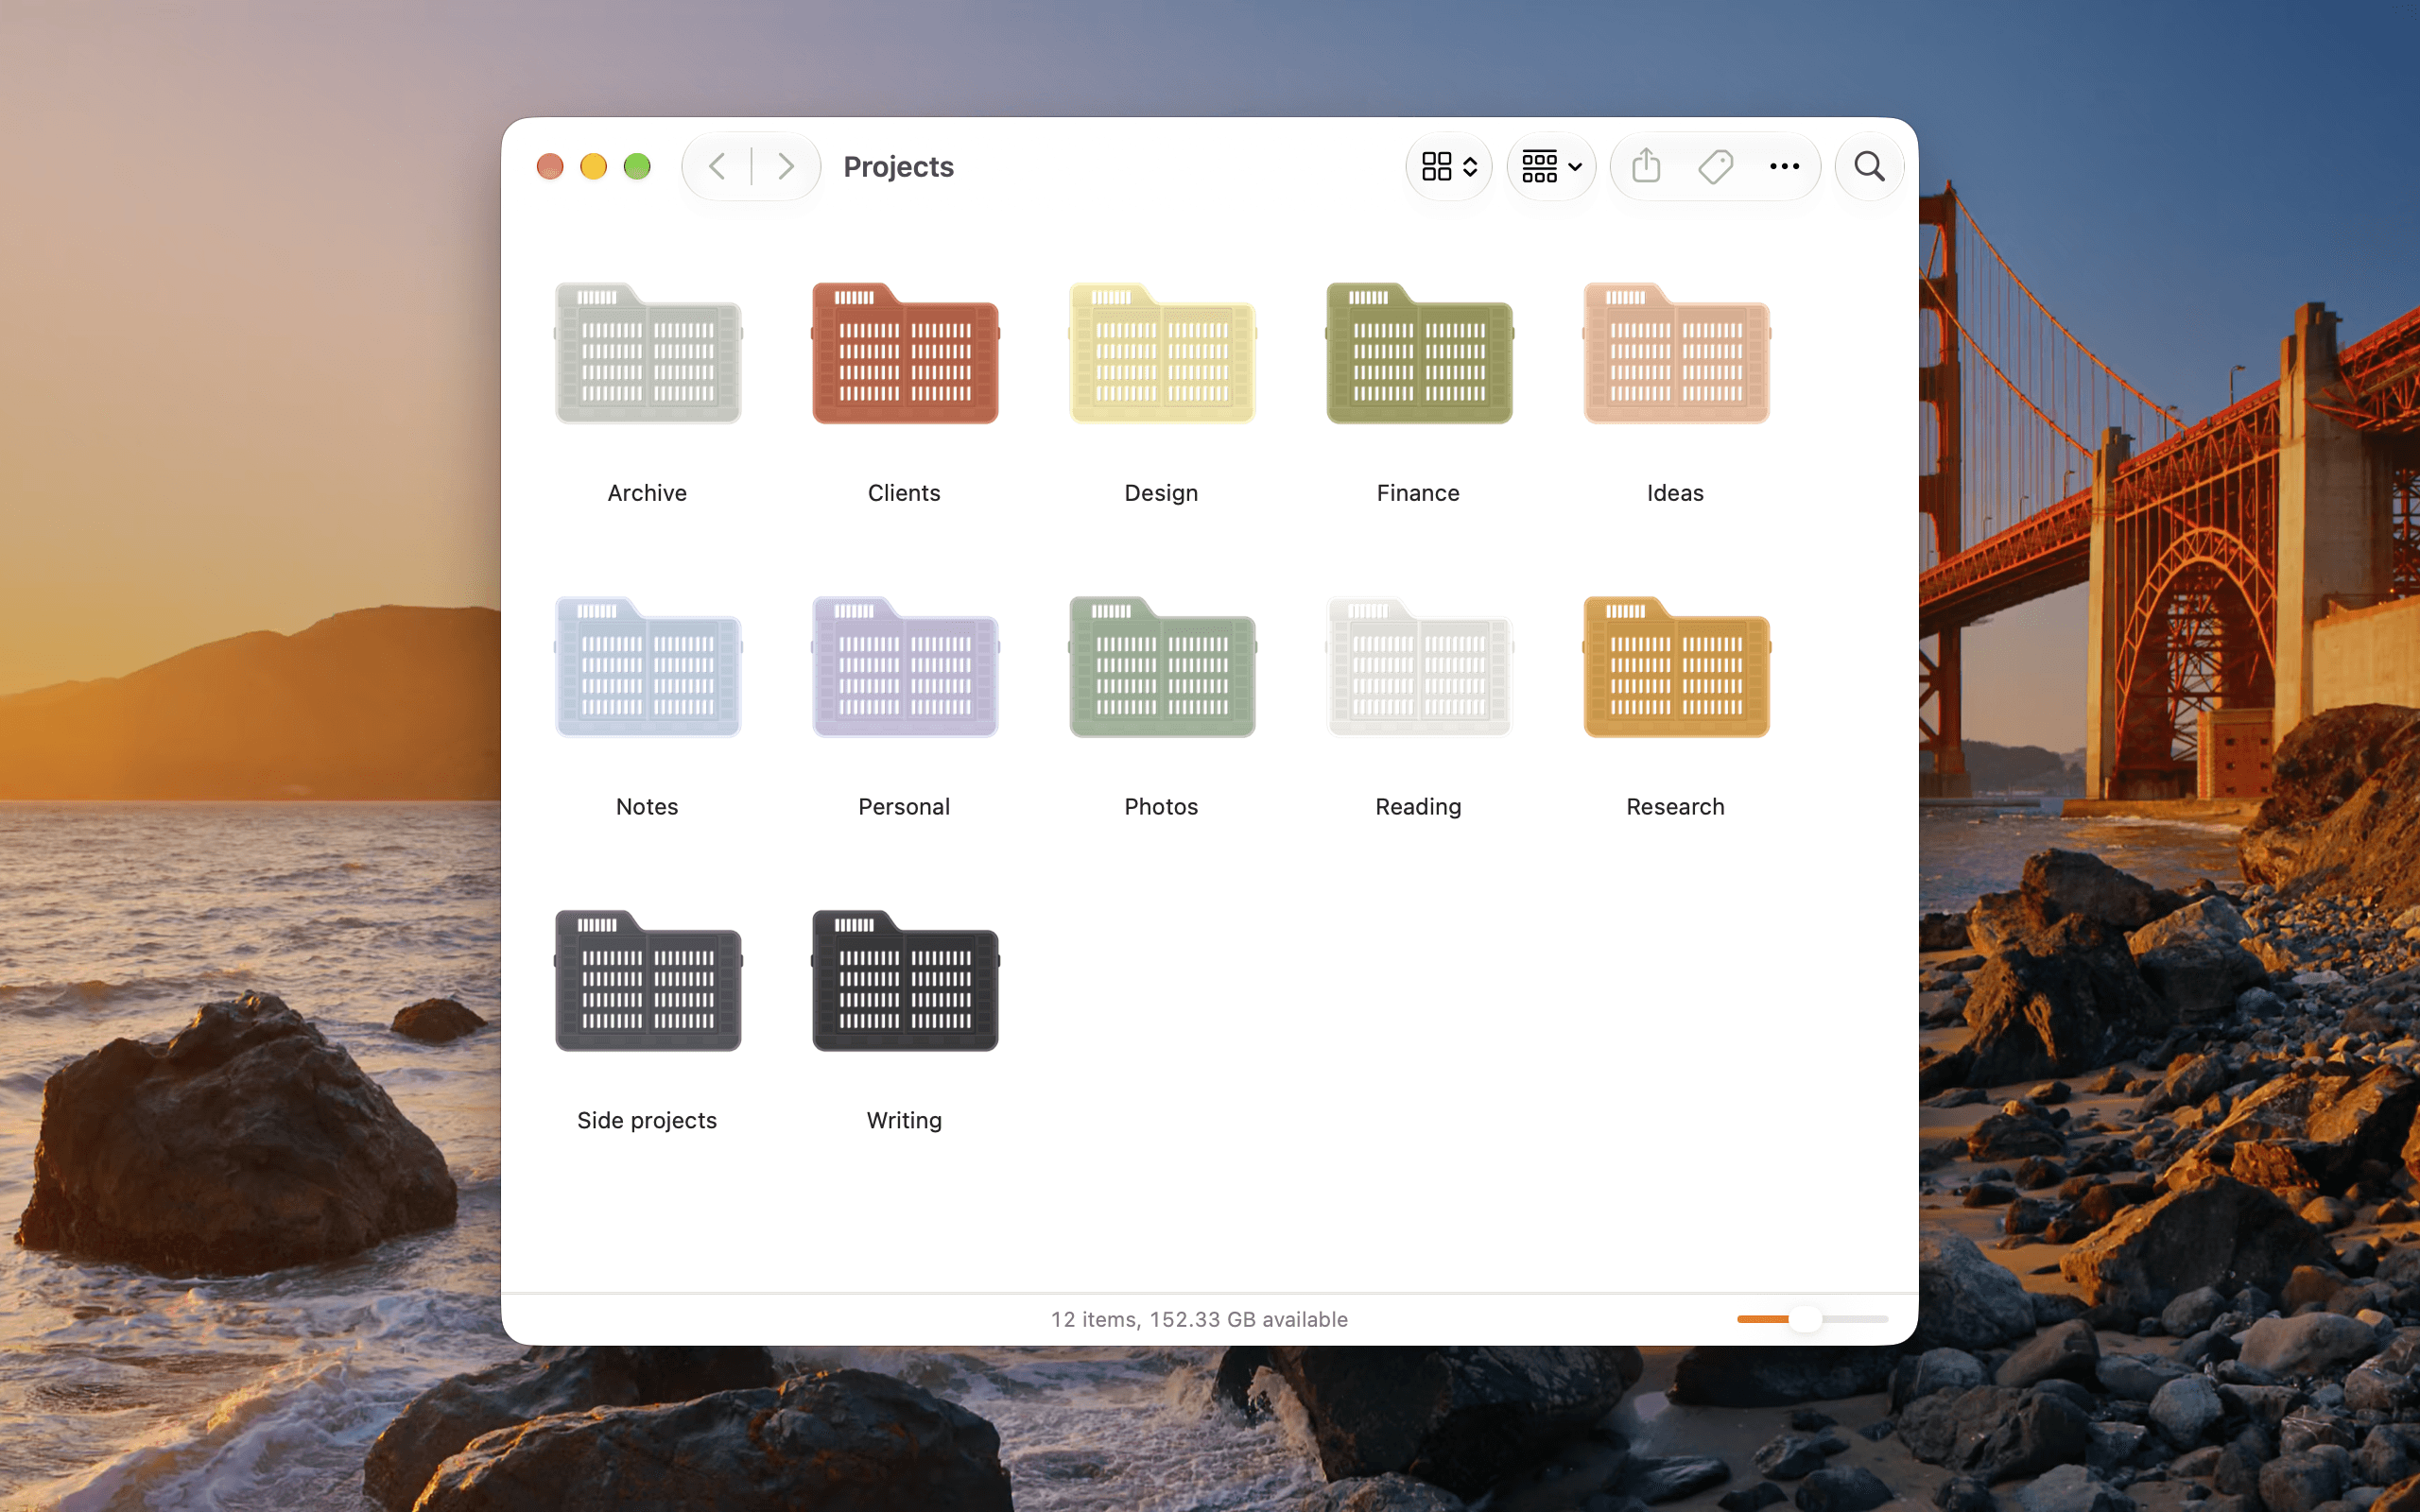
Task: Go back with the left chevron
Action: (x=717, y=166)
